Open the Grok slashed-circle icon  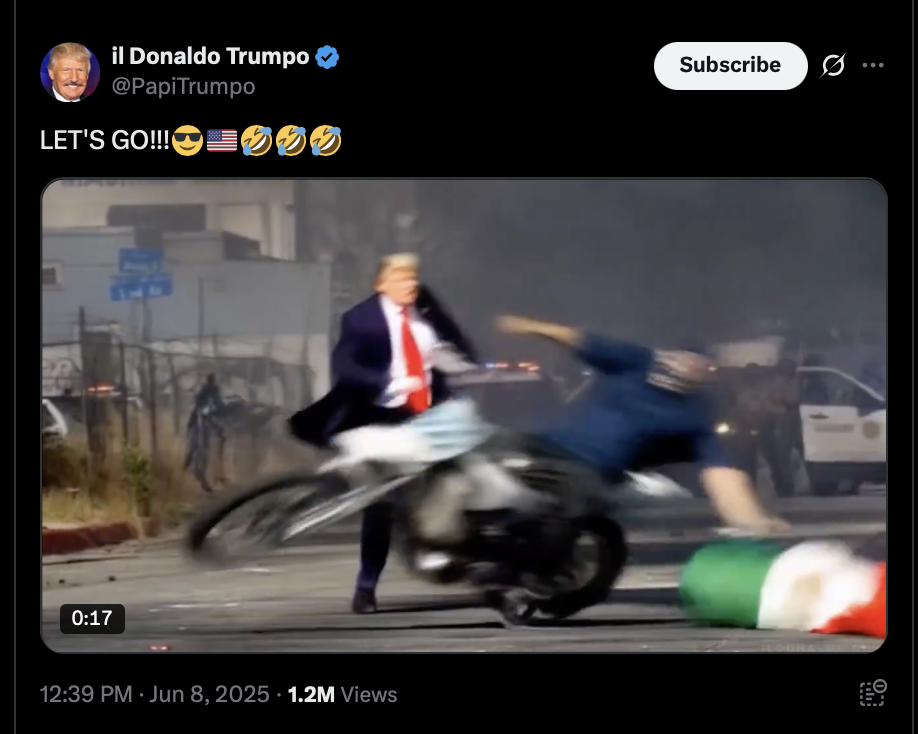coord(833,65)
